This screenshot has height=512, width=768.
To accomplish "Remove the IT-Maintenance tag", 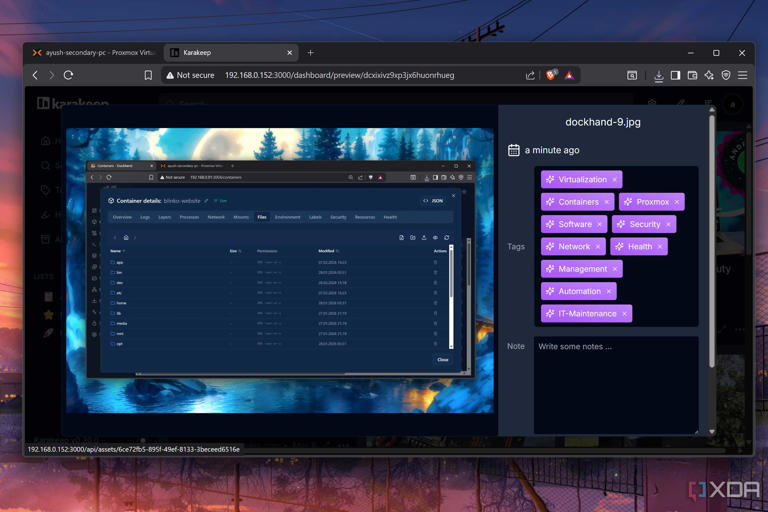I will coord(624,314).
